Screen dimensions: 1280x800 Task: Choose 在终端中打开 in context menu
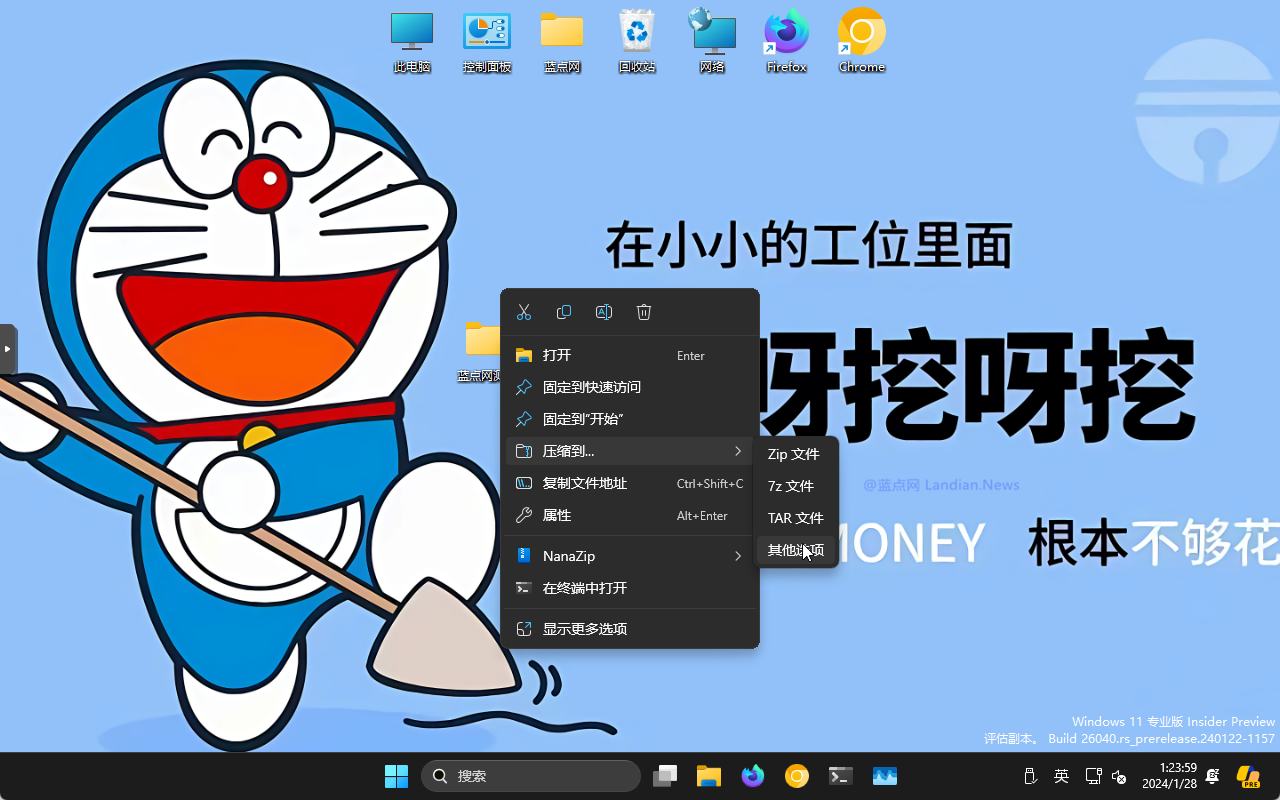tap(630, 588)
